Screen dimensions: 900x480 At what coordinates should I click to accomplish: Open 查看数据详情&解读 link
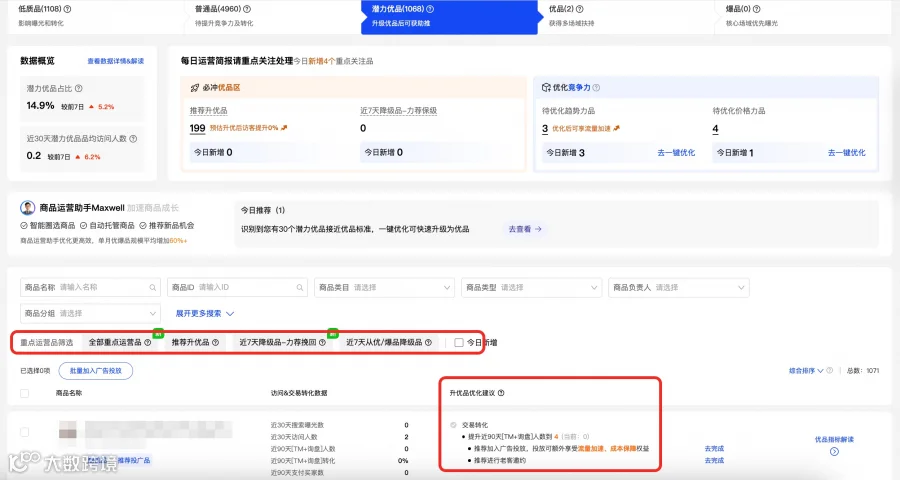tap(115, 61)
